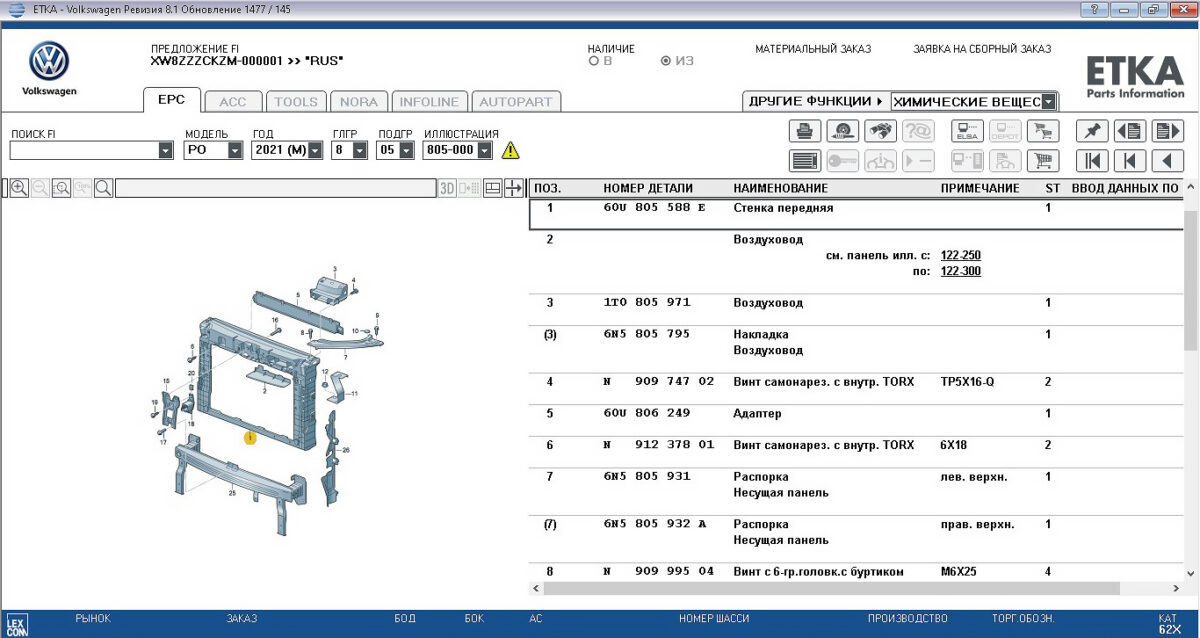The height and width of the screenshot is (638, 1200).
Task: Click the ДРУГИЕ ФУНКЦИИ button
Action: 815,101
